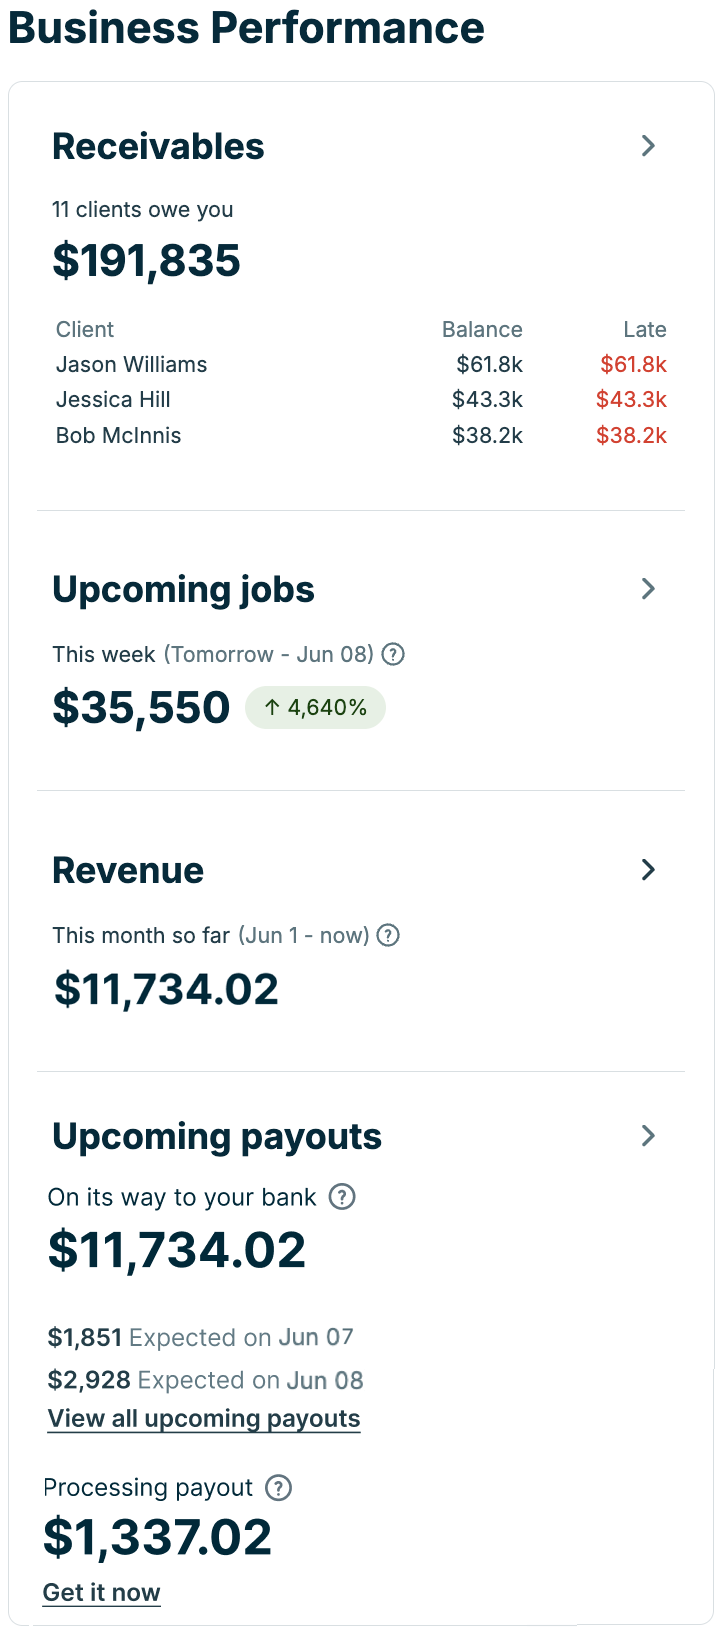Expand Upcoming jobs with the arrow
This screenshot has height=1630, width=722.
[648, 589]
